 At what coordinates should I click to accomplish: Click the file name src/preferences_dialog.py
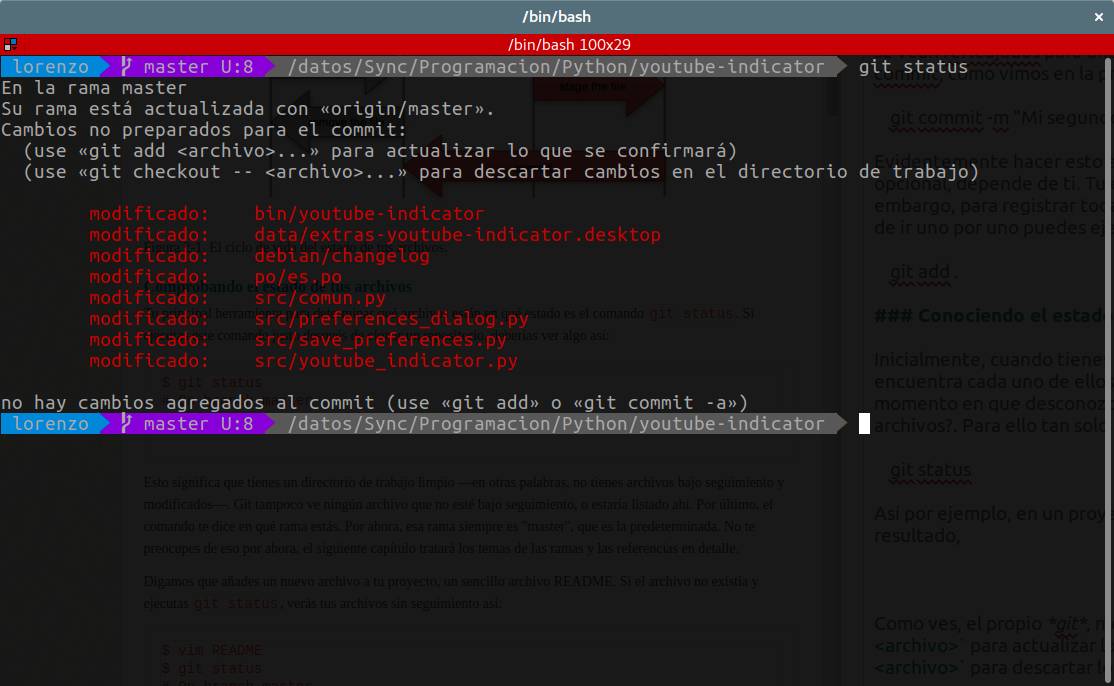[x=391, y=319]
